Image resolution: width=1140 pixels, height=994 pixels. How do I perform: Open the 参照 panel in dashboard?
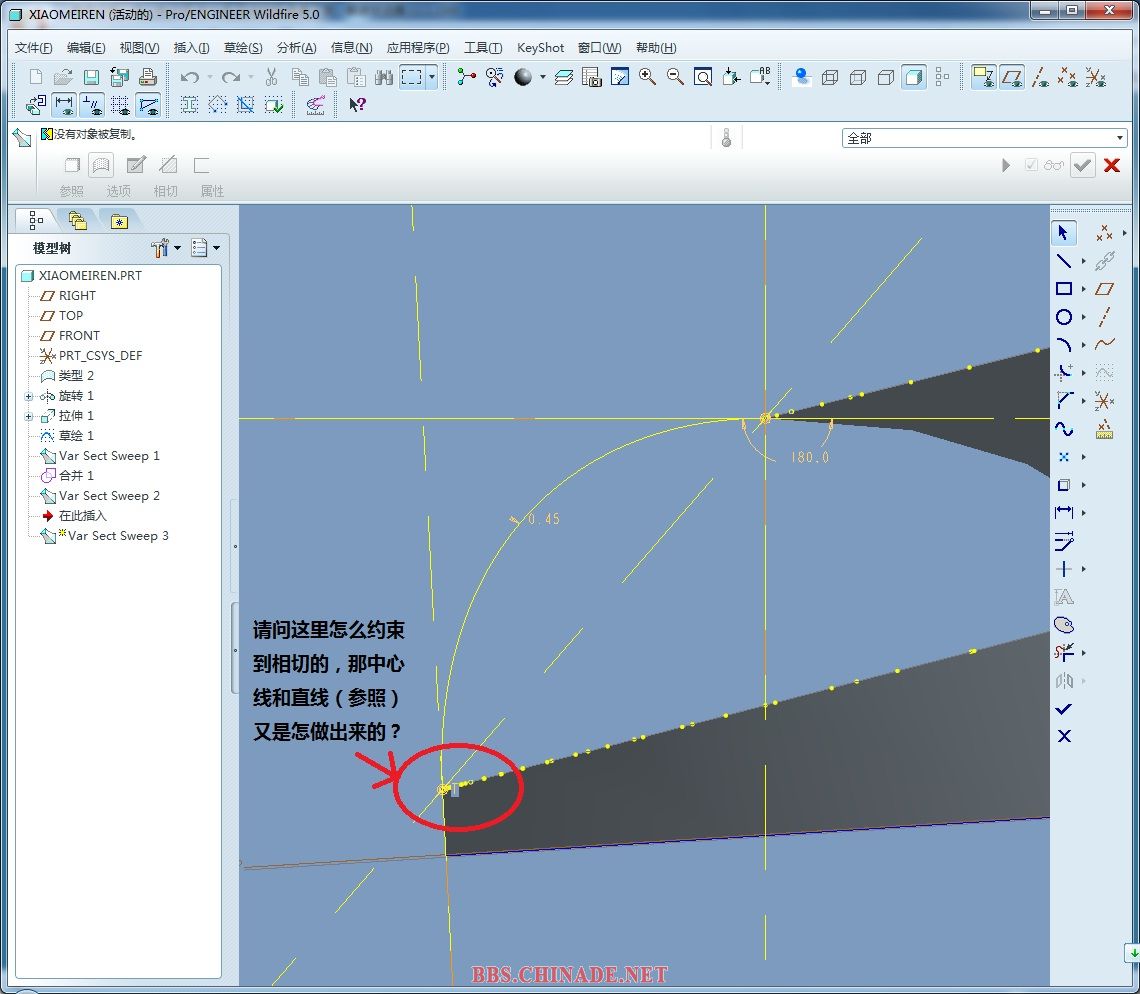[72, 190]
